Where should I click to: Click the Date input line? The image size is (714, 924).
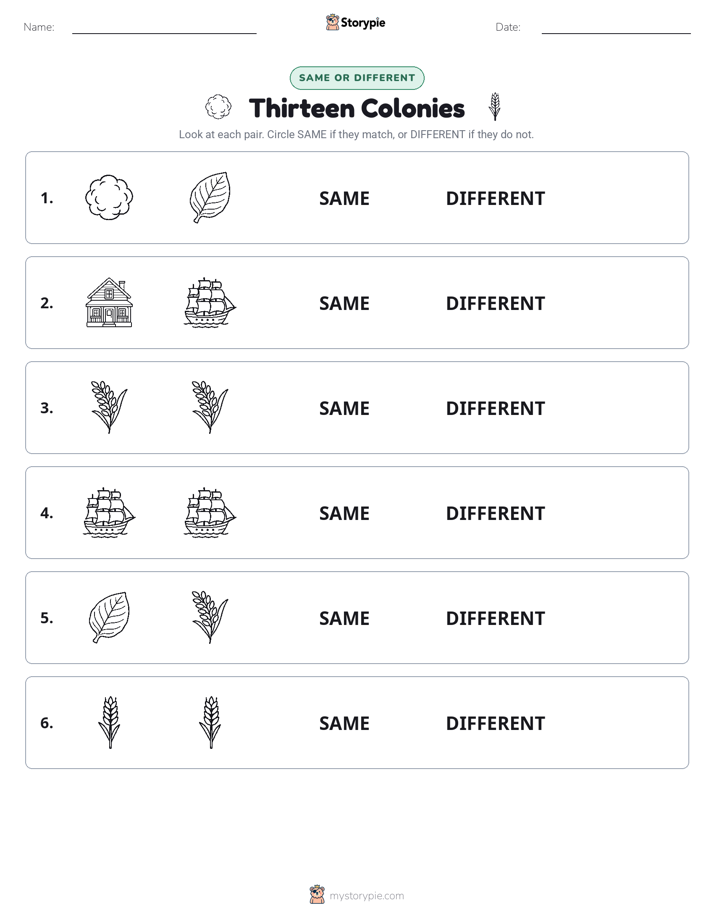[x=616, y=28]
